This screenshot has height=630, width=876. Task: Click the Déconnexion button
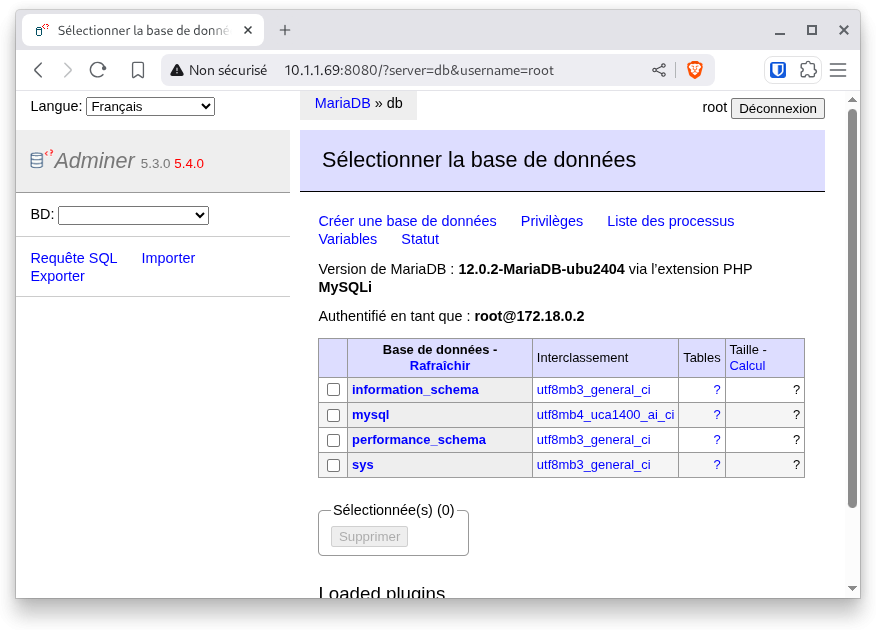[778, 108]
